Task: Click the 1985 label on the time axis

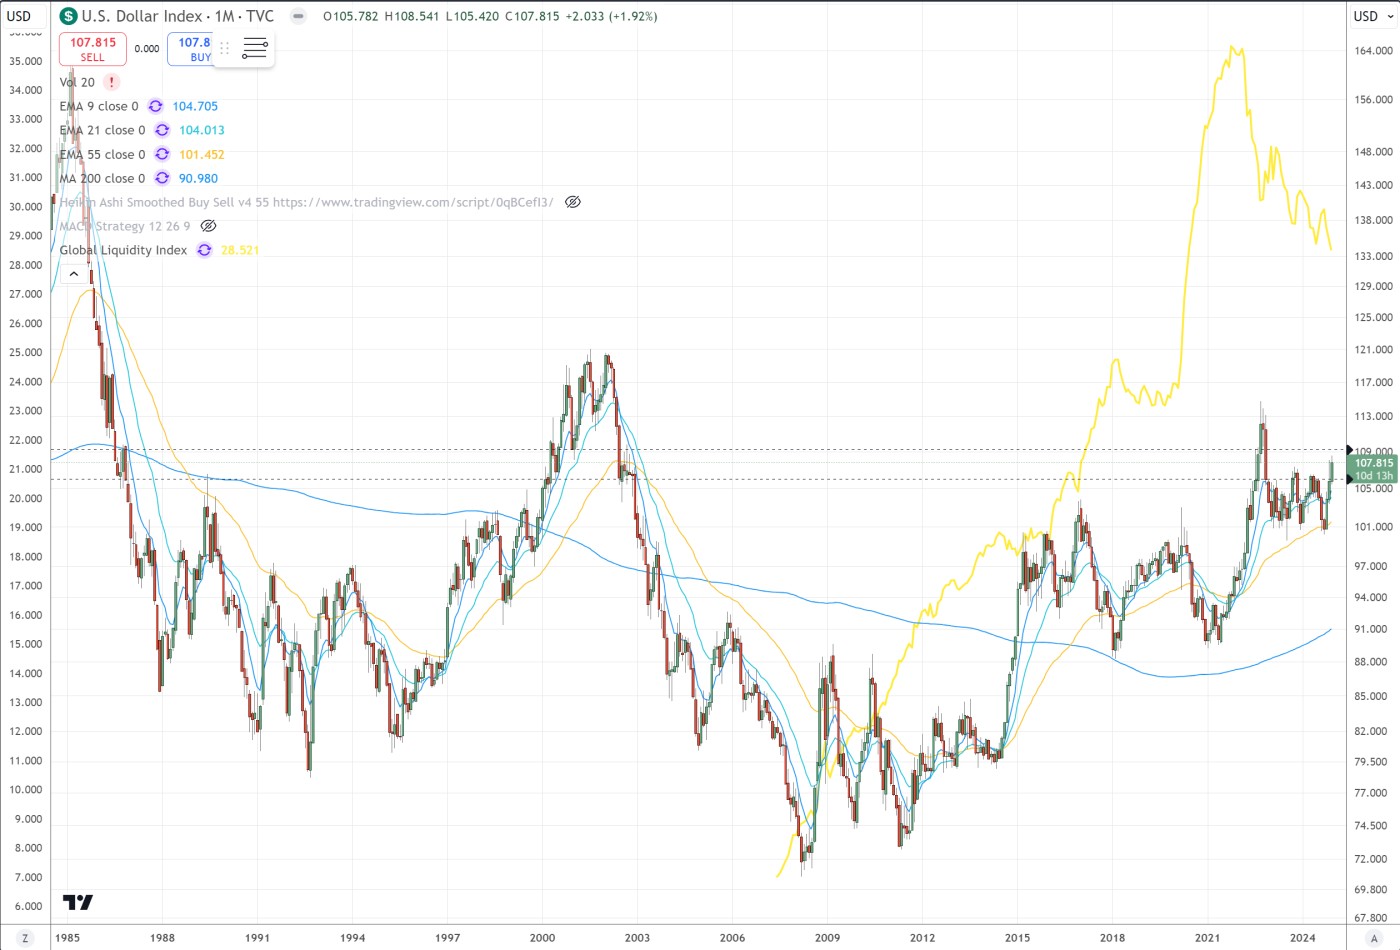Action: (67, 938)
